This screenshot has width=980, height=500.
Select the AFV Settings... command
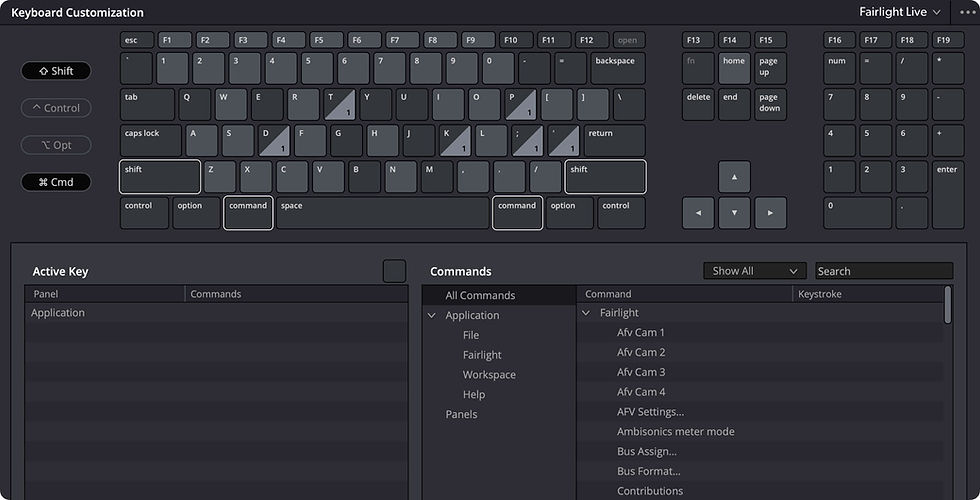coord(650,412)
